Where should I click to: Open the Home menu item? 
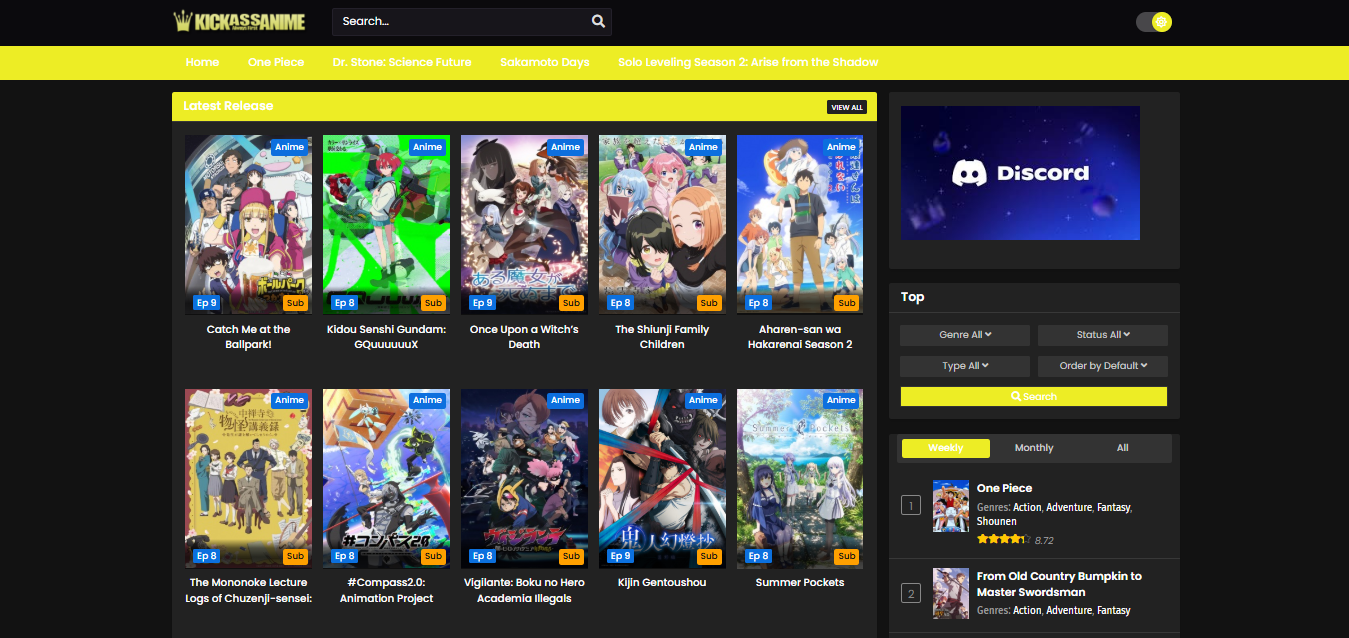[x=202, y=62]
